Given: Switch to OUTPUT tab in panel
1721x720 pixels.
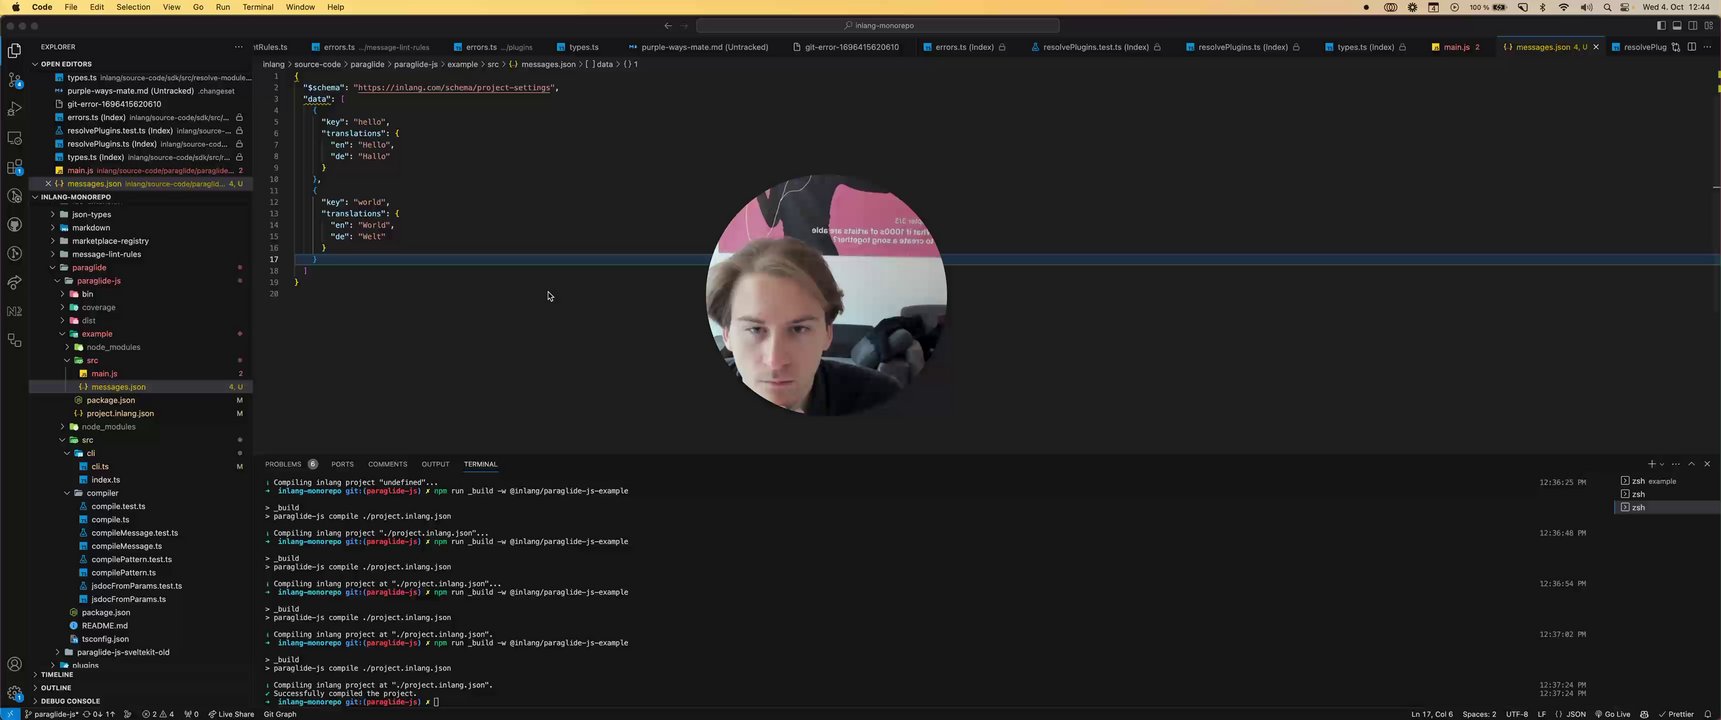Looking at the screenshot, I should coord(435,464).
